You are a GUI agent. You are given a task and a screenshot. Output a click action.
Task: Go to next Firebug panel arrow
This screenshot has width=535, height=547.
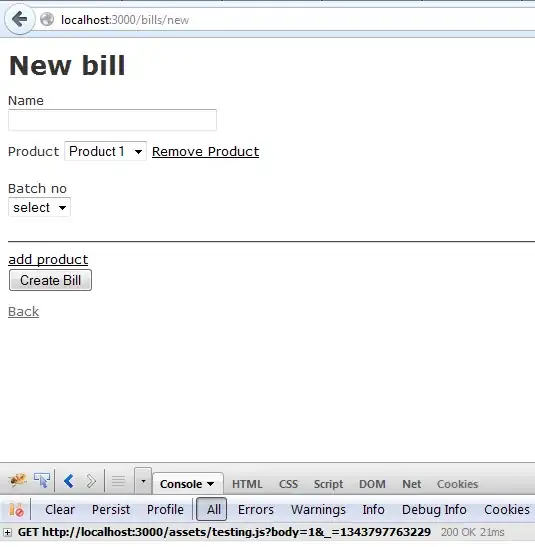(91, 481)
